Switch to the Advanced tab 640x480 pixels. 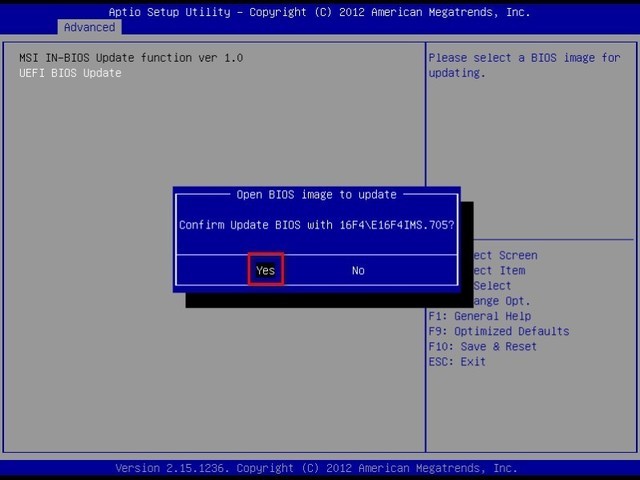(x=89, y=27)
